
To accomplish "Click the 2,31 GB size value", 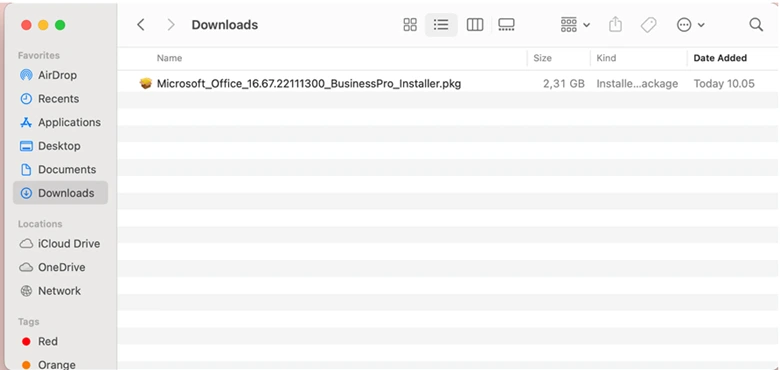I will [x=564, y=84].
